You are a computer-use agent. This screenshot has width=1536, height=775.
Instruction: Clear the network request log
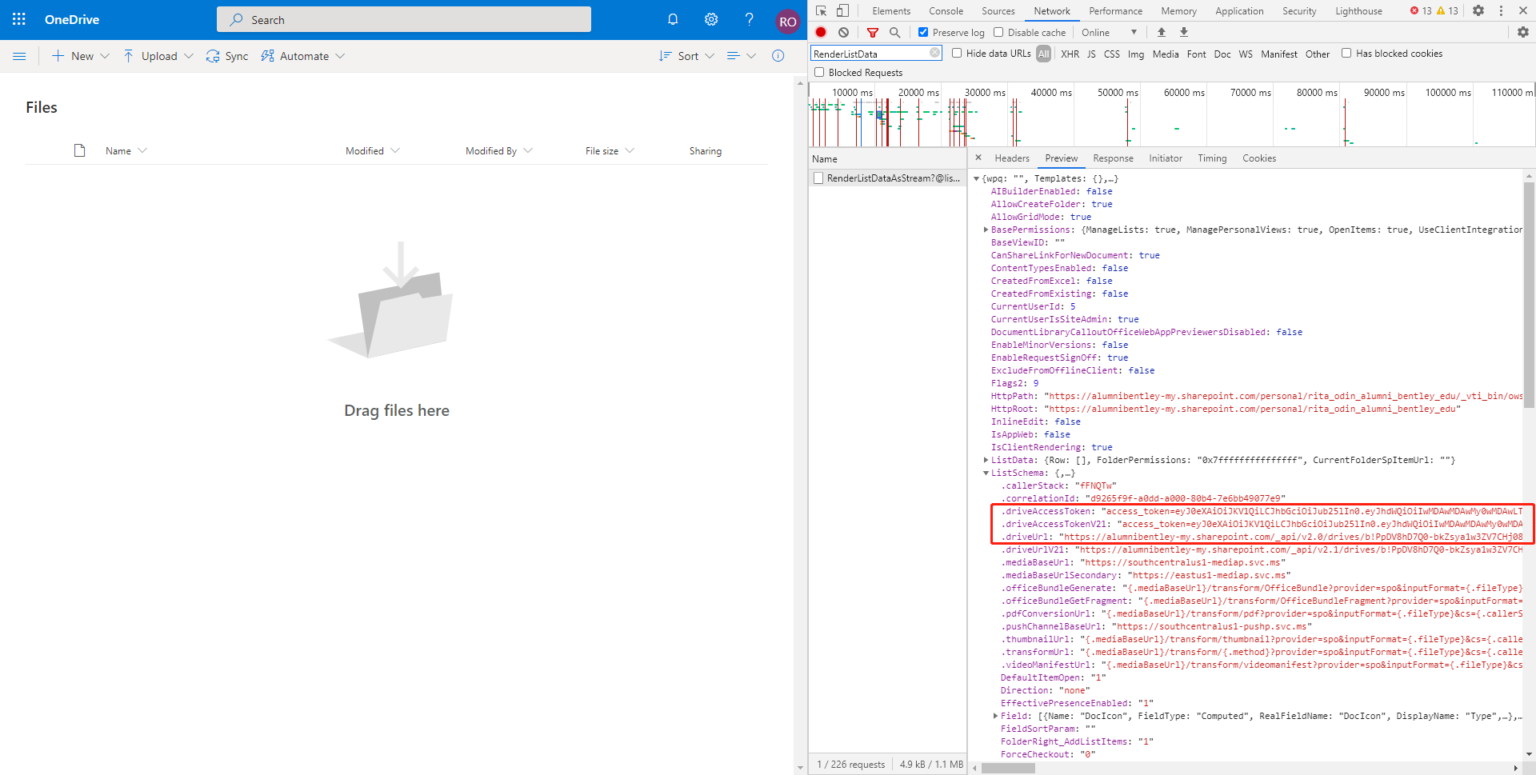[844, 32]
